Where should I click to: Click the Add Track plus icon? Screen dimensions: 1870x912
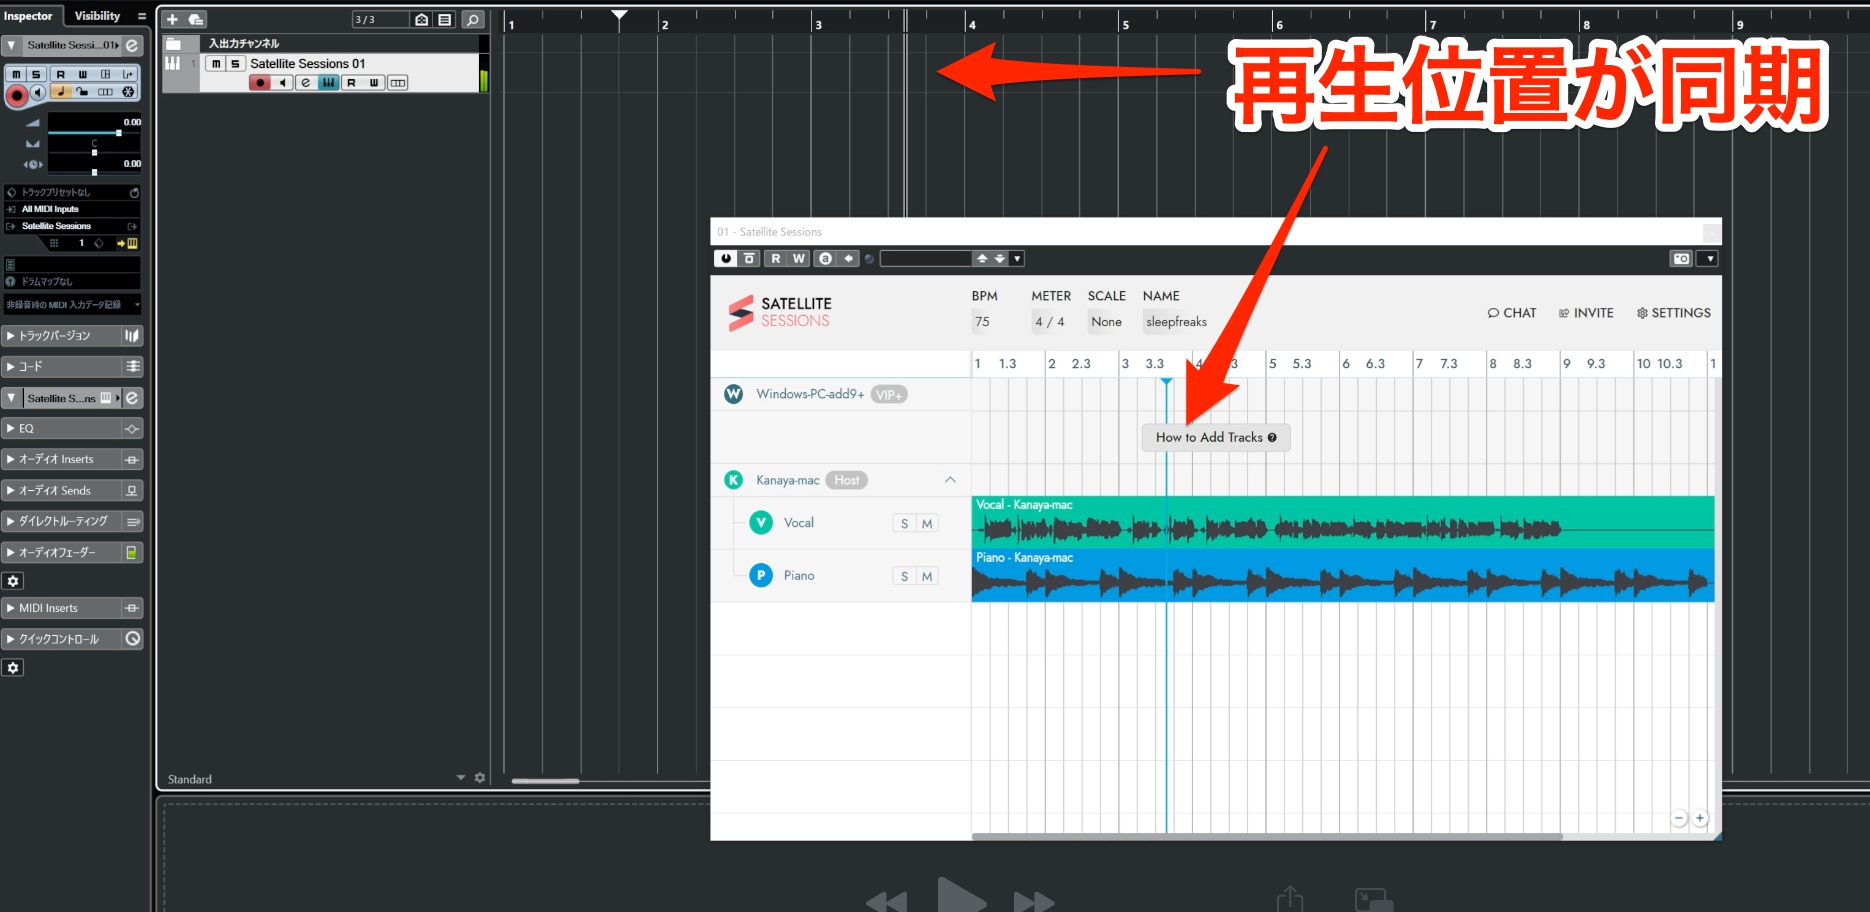click(x=172, y=19)
